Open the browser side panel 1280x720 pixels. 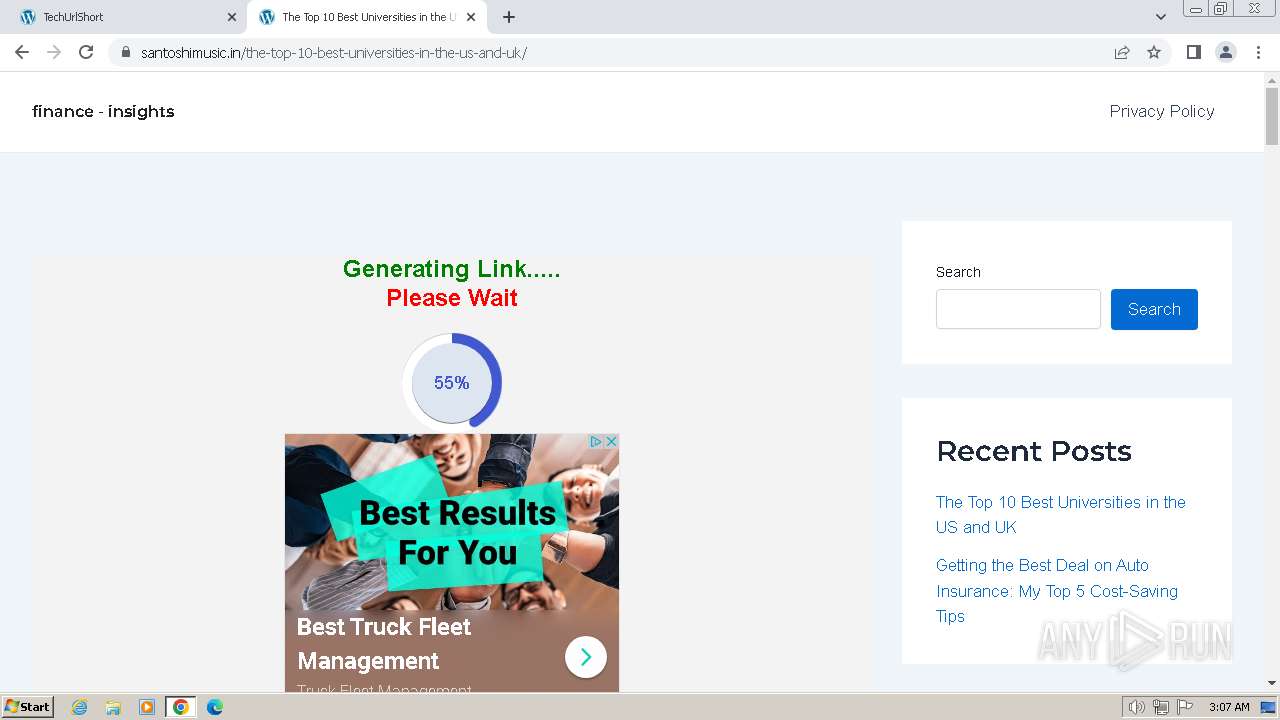coord(1193,52)
